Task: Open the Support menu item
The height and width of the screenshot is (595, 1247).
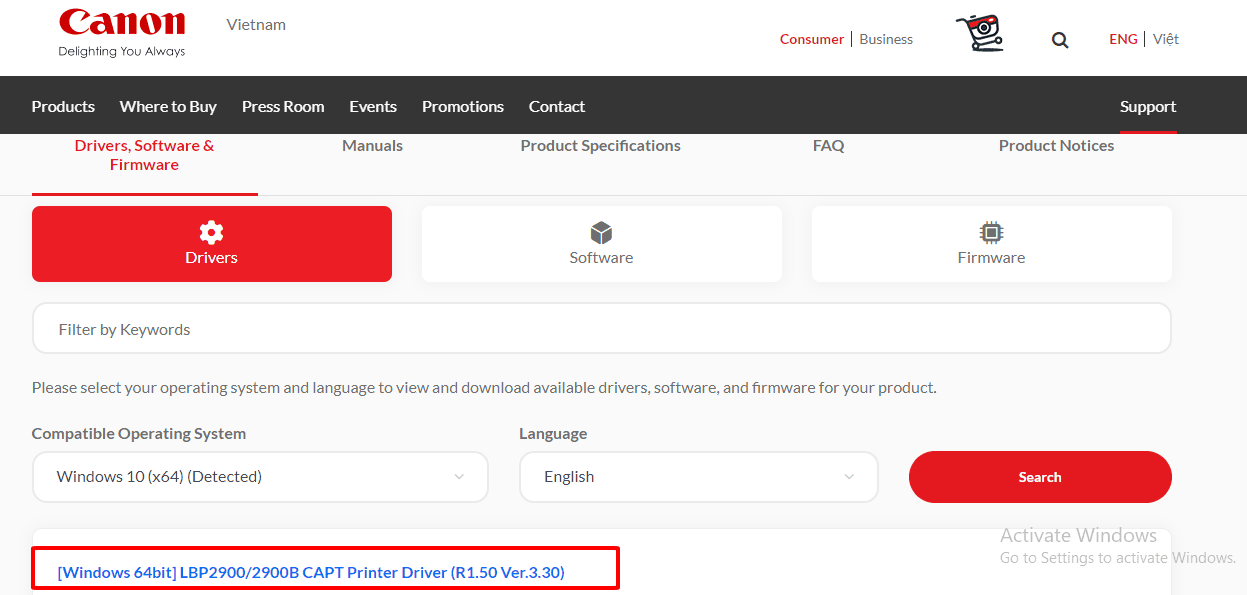Action: click(1147, 106)
